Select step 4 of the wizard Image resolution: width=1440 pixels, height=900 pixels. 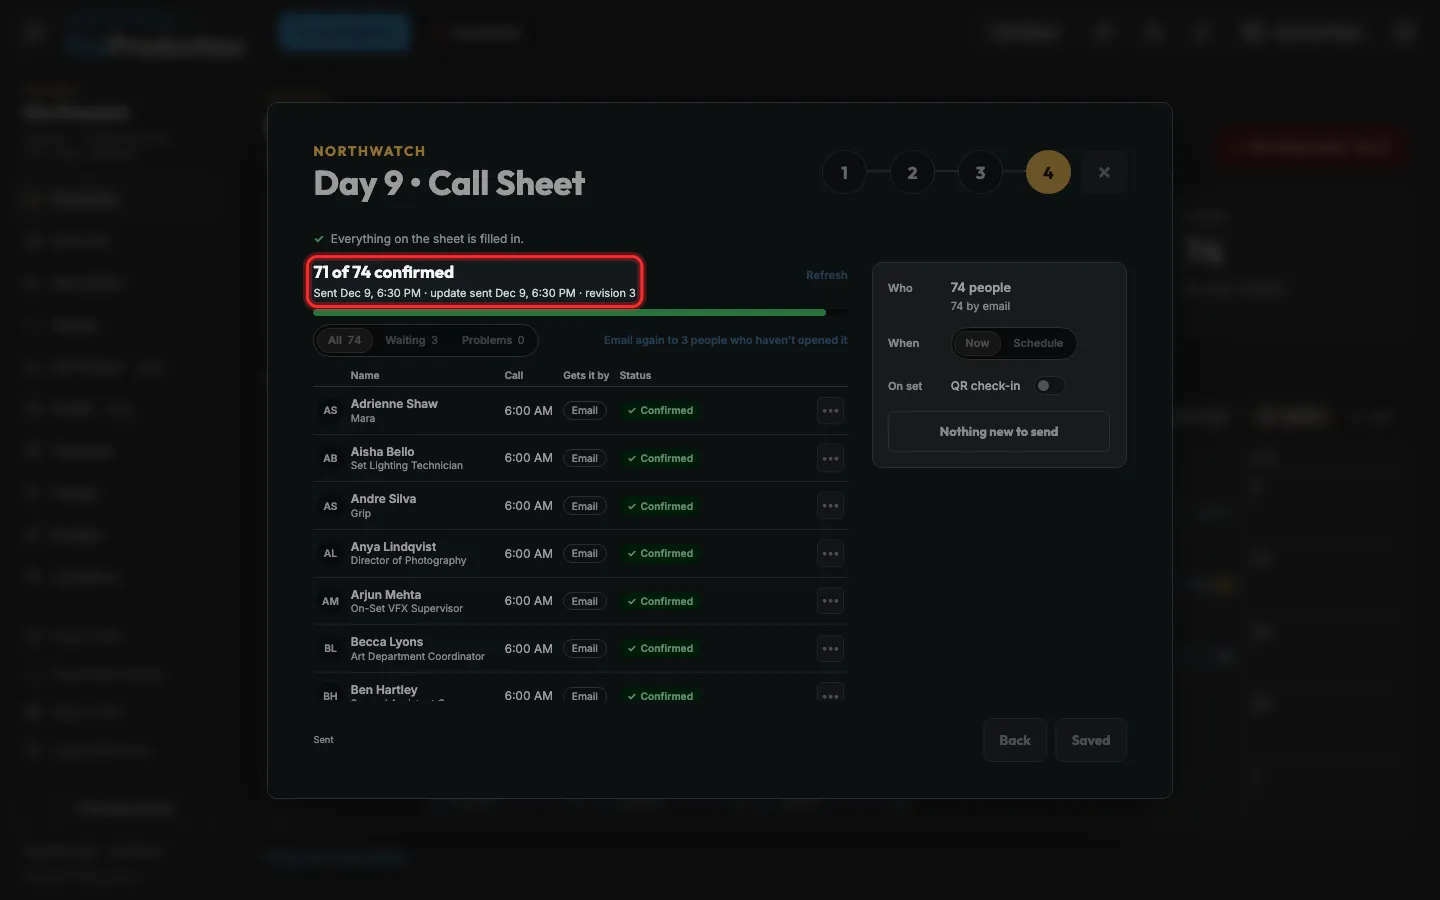point(1048,173)
